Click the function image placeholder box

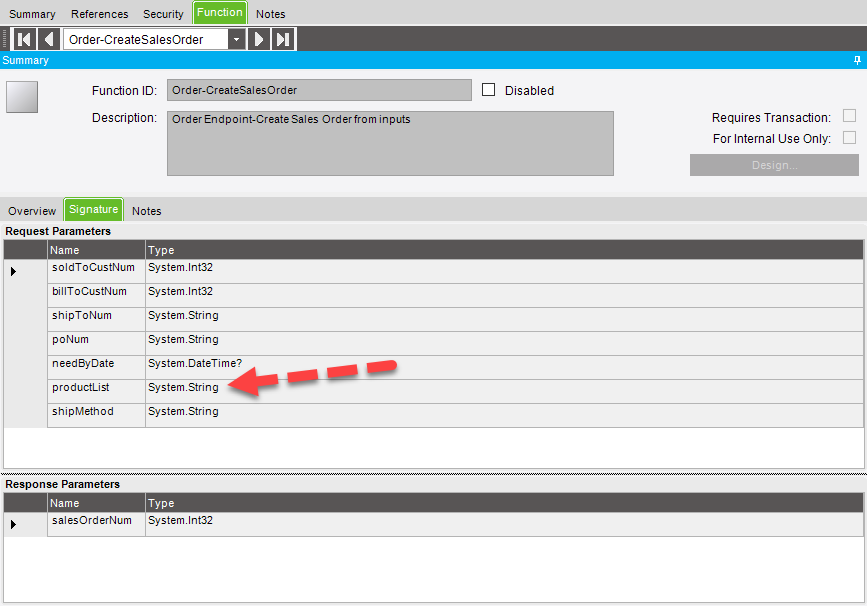point(22,97)
